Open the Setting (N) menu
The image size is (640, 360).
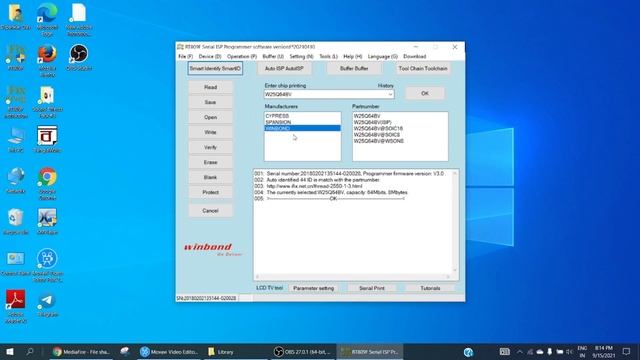click(301, 56)
